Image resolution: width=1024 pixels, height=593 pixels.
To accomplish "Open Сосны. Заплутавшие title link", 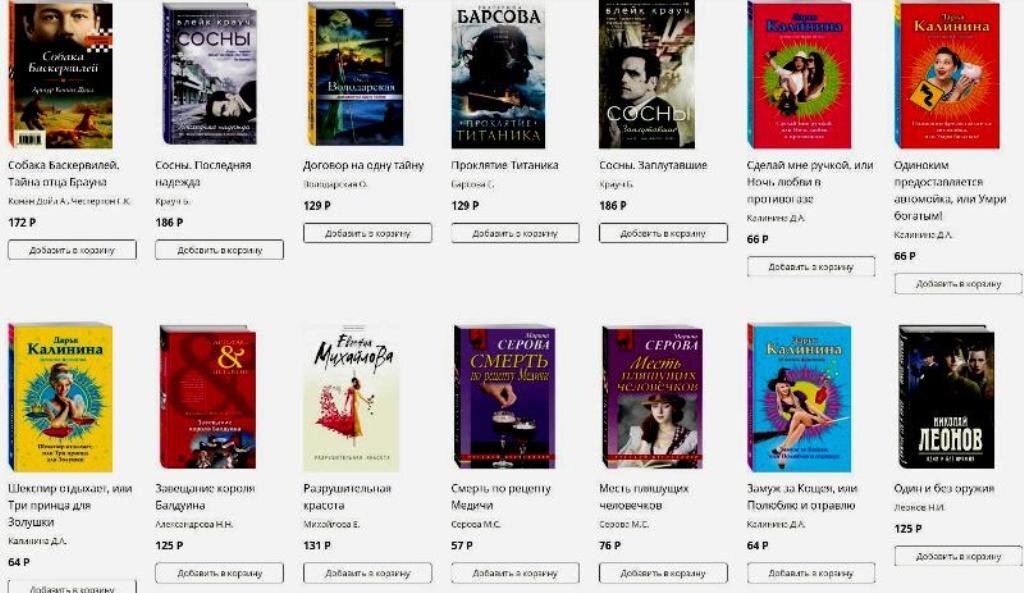I will coord(653,165).
